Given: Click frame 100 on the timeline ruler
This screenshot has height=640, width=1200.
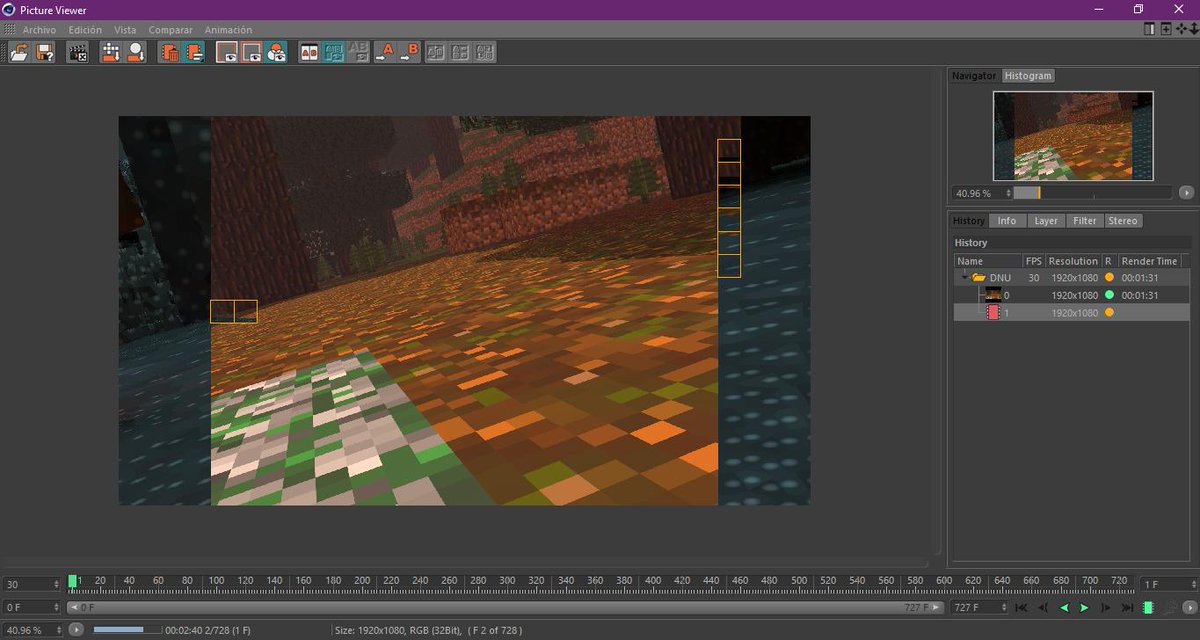Looking at the screenshot, I should coord(216,581).
